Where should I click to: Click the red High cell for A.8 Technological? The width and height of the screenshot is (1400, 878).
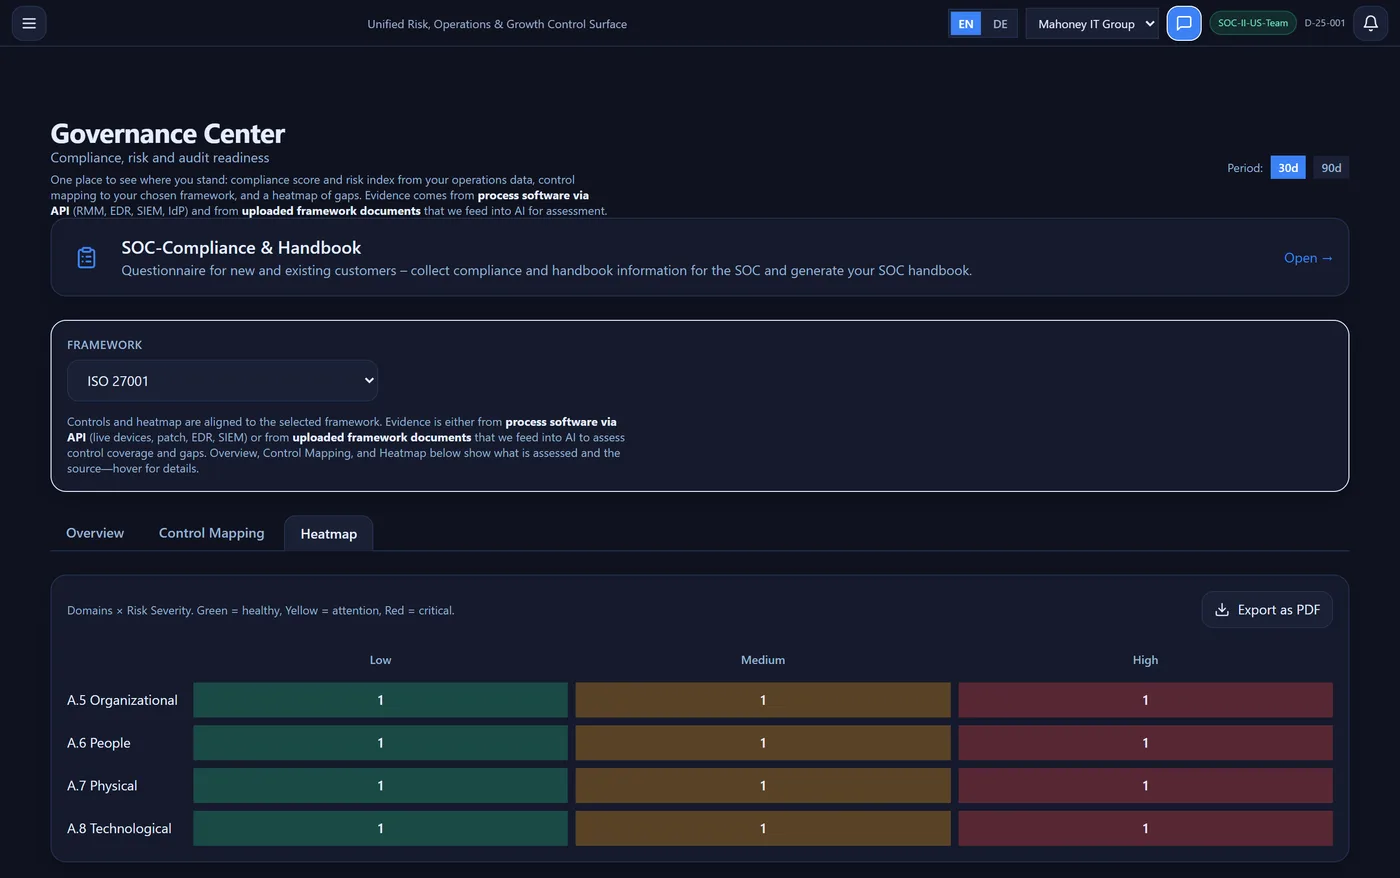tap(1145, 828)
